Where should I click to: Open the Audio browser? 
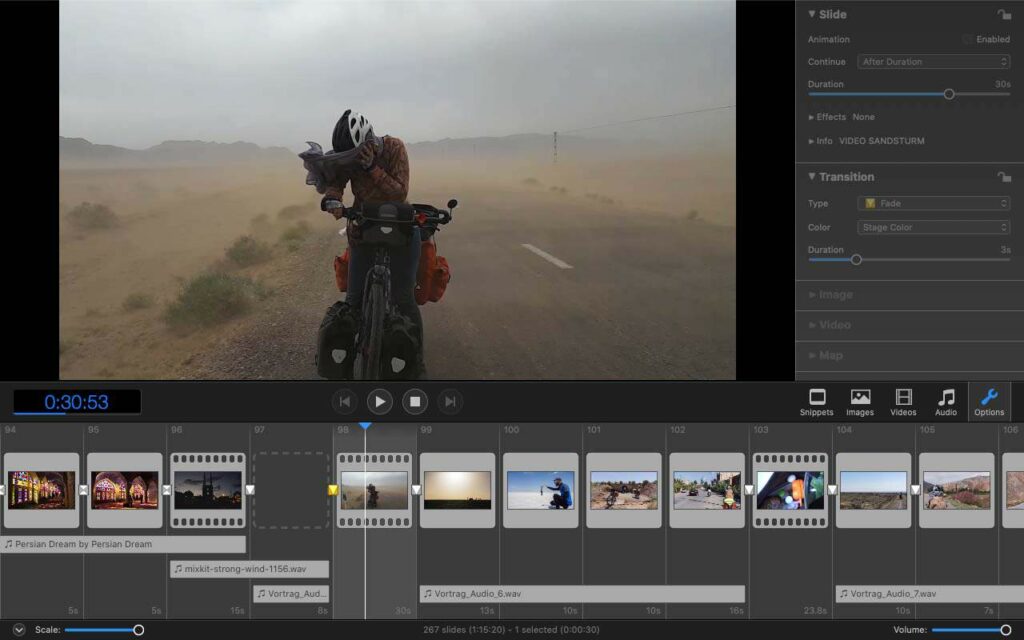click(x=946, y=402)
